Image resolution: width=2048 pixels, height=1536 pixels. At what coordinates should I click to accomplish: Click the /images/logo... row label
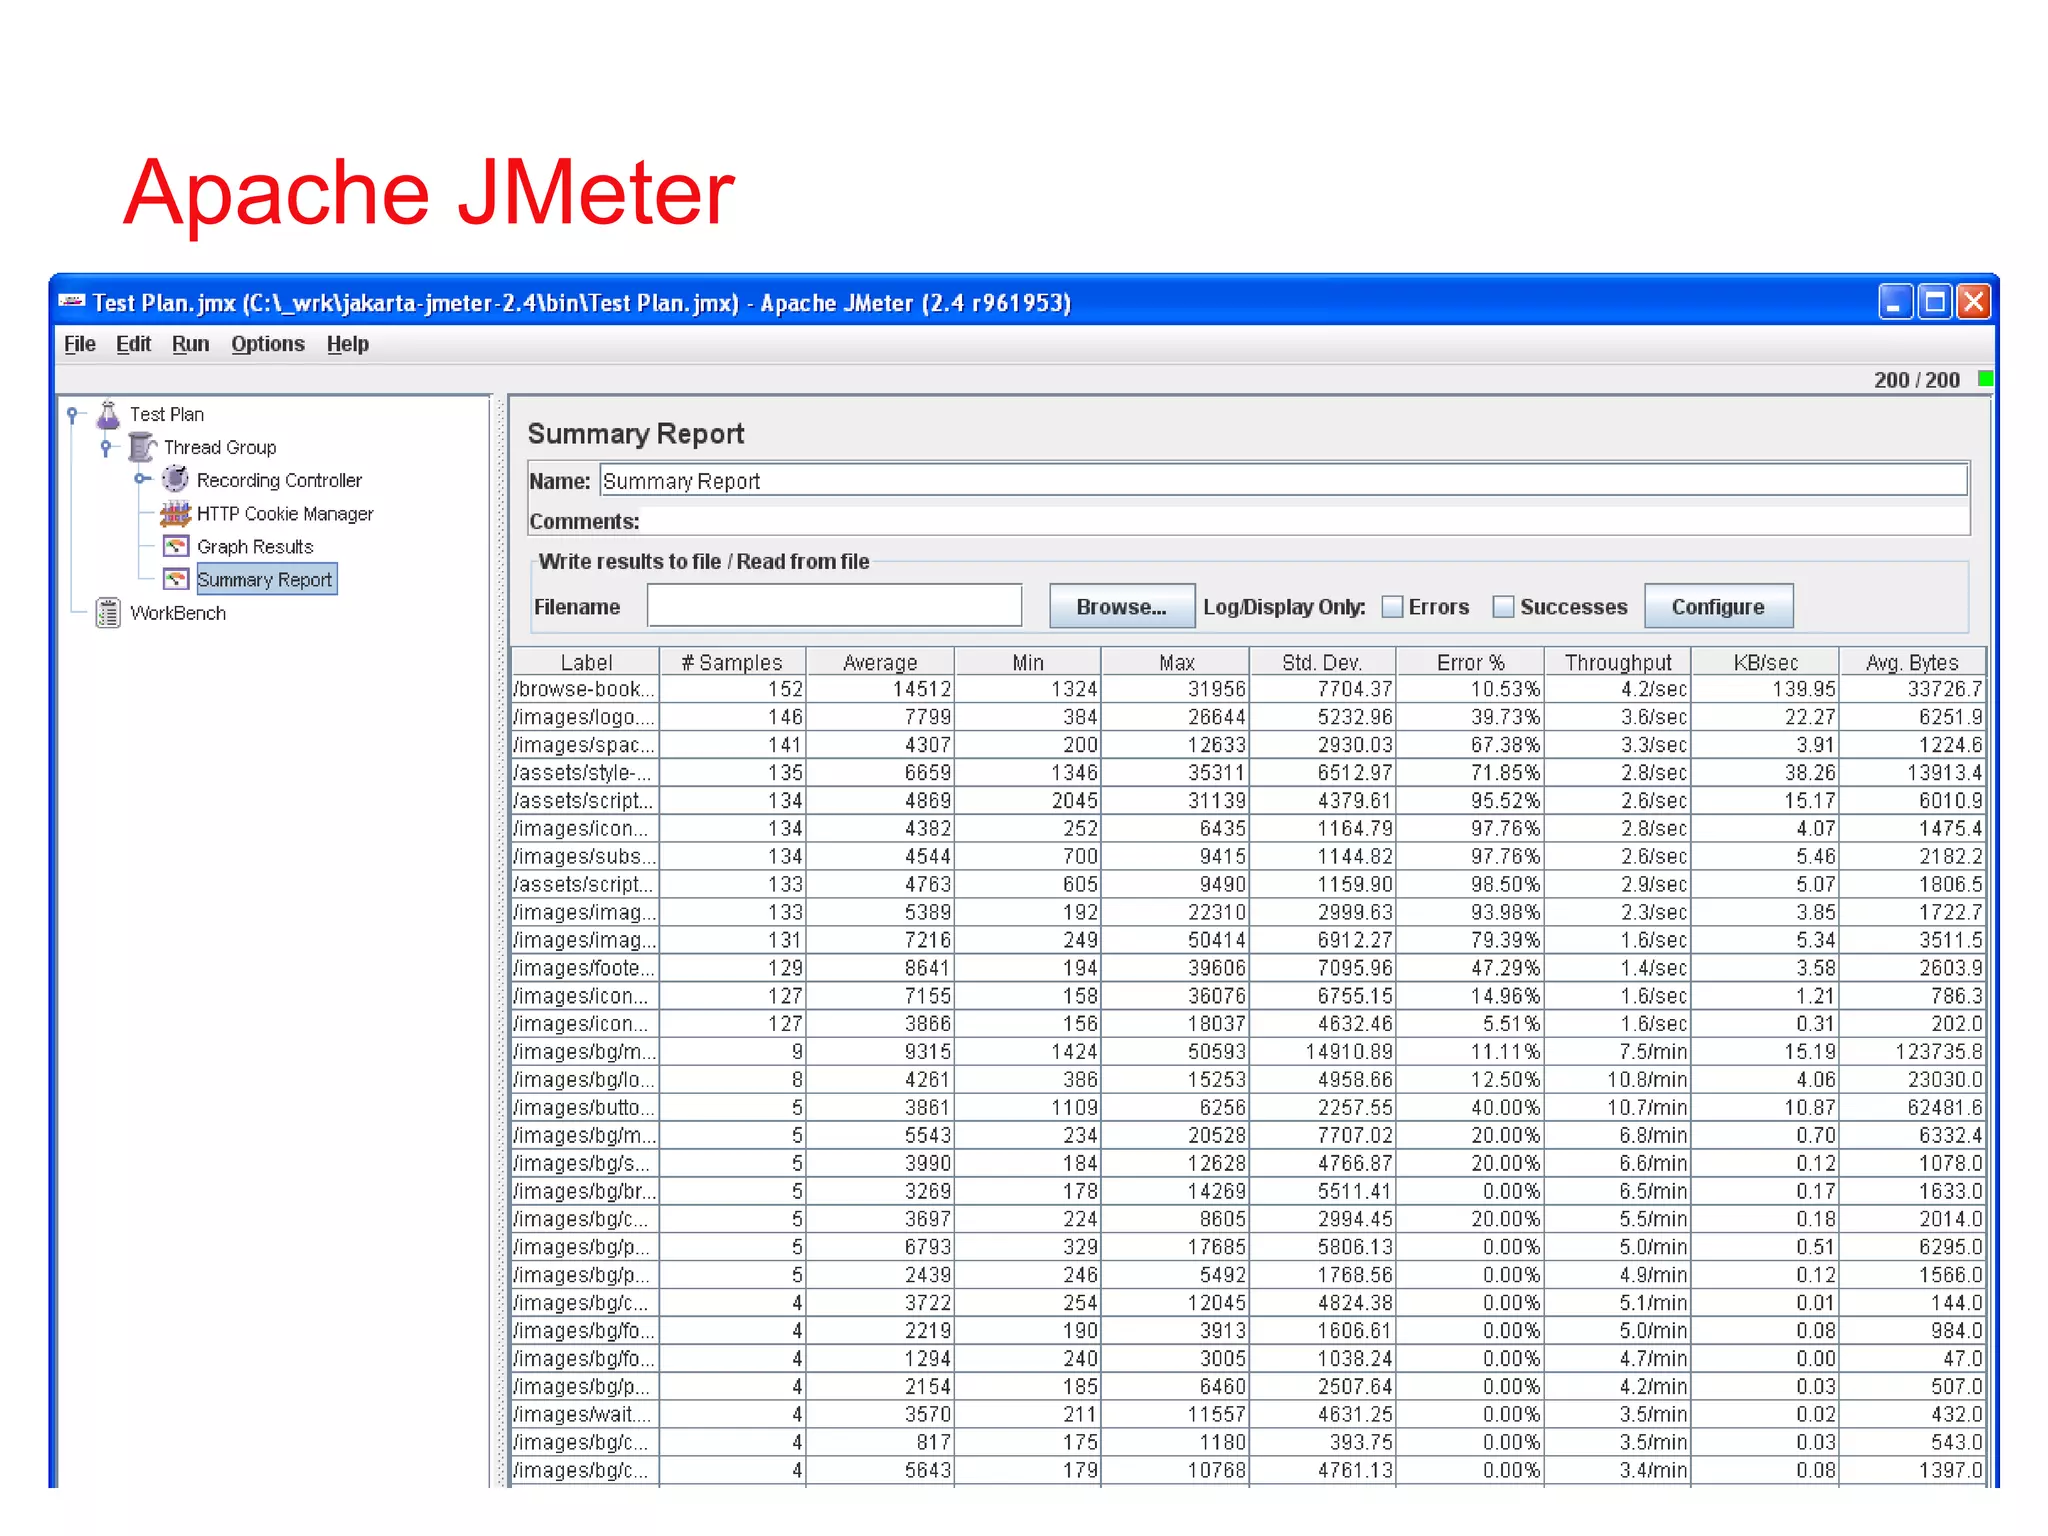coord(585,717)
